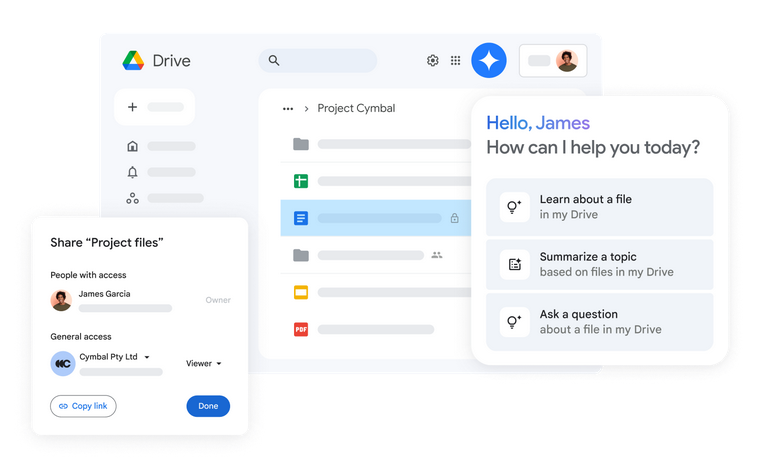This screenshot has width=769, height=460.
Task: Open Drive settings gear
Action: tap(432, 61)
